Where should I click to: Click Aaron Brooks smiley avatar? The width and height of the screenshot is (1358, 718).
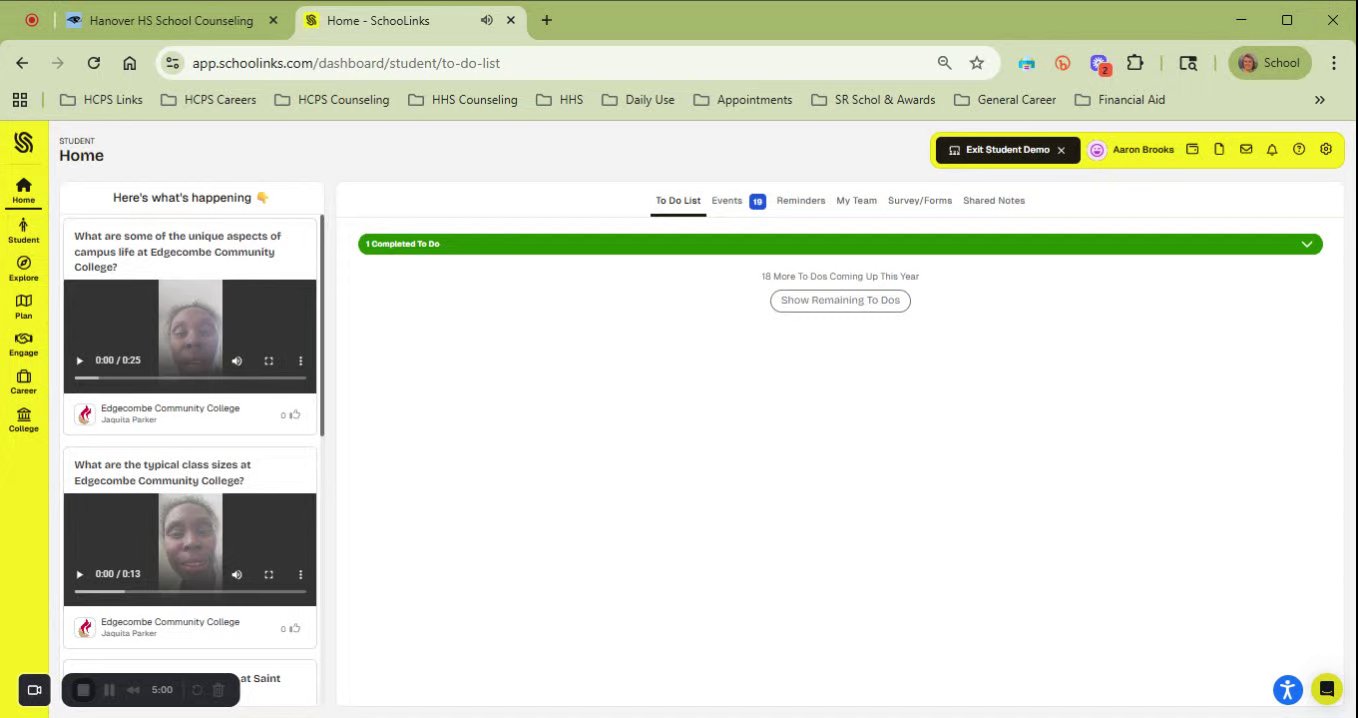point(1097,150)
